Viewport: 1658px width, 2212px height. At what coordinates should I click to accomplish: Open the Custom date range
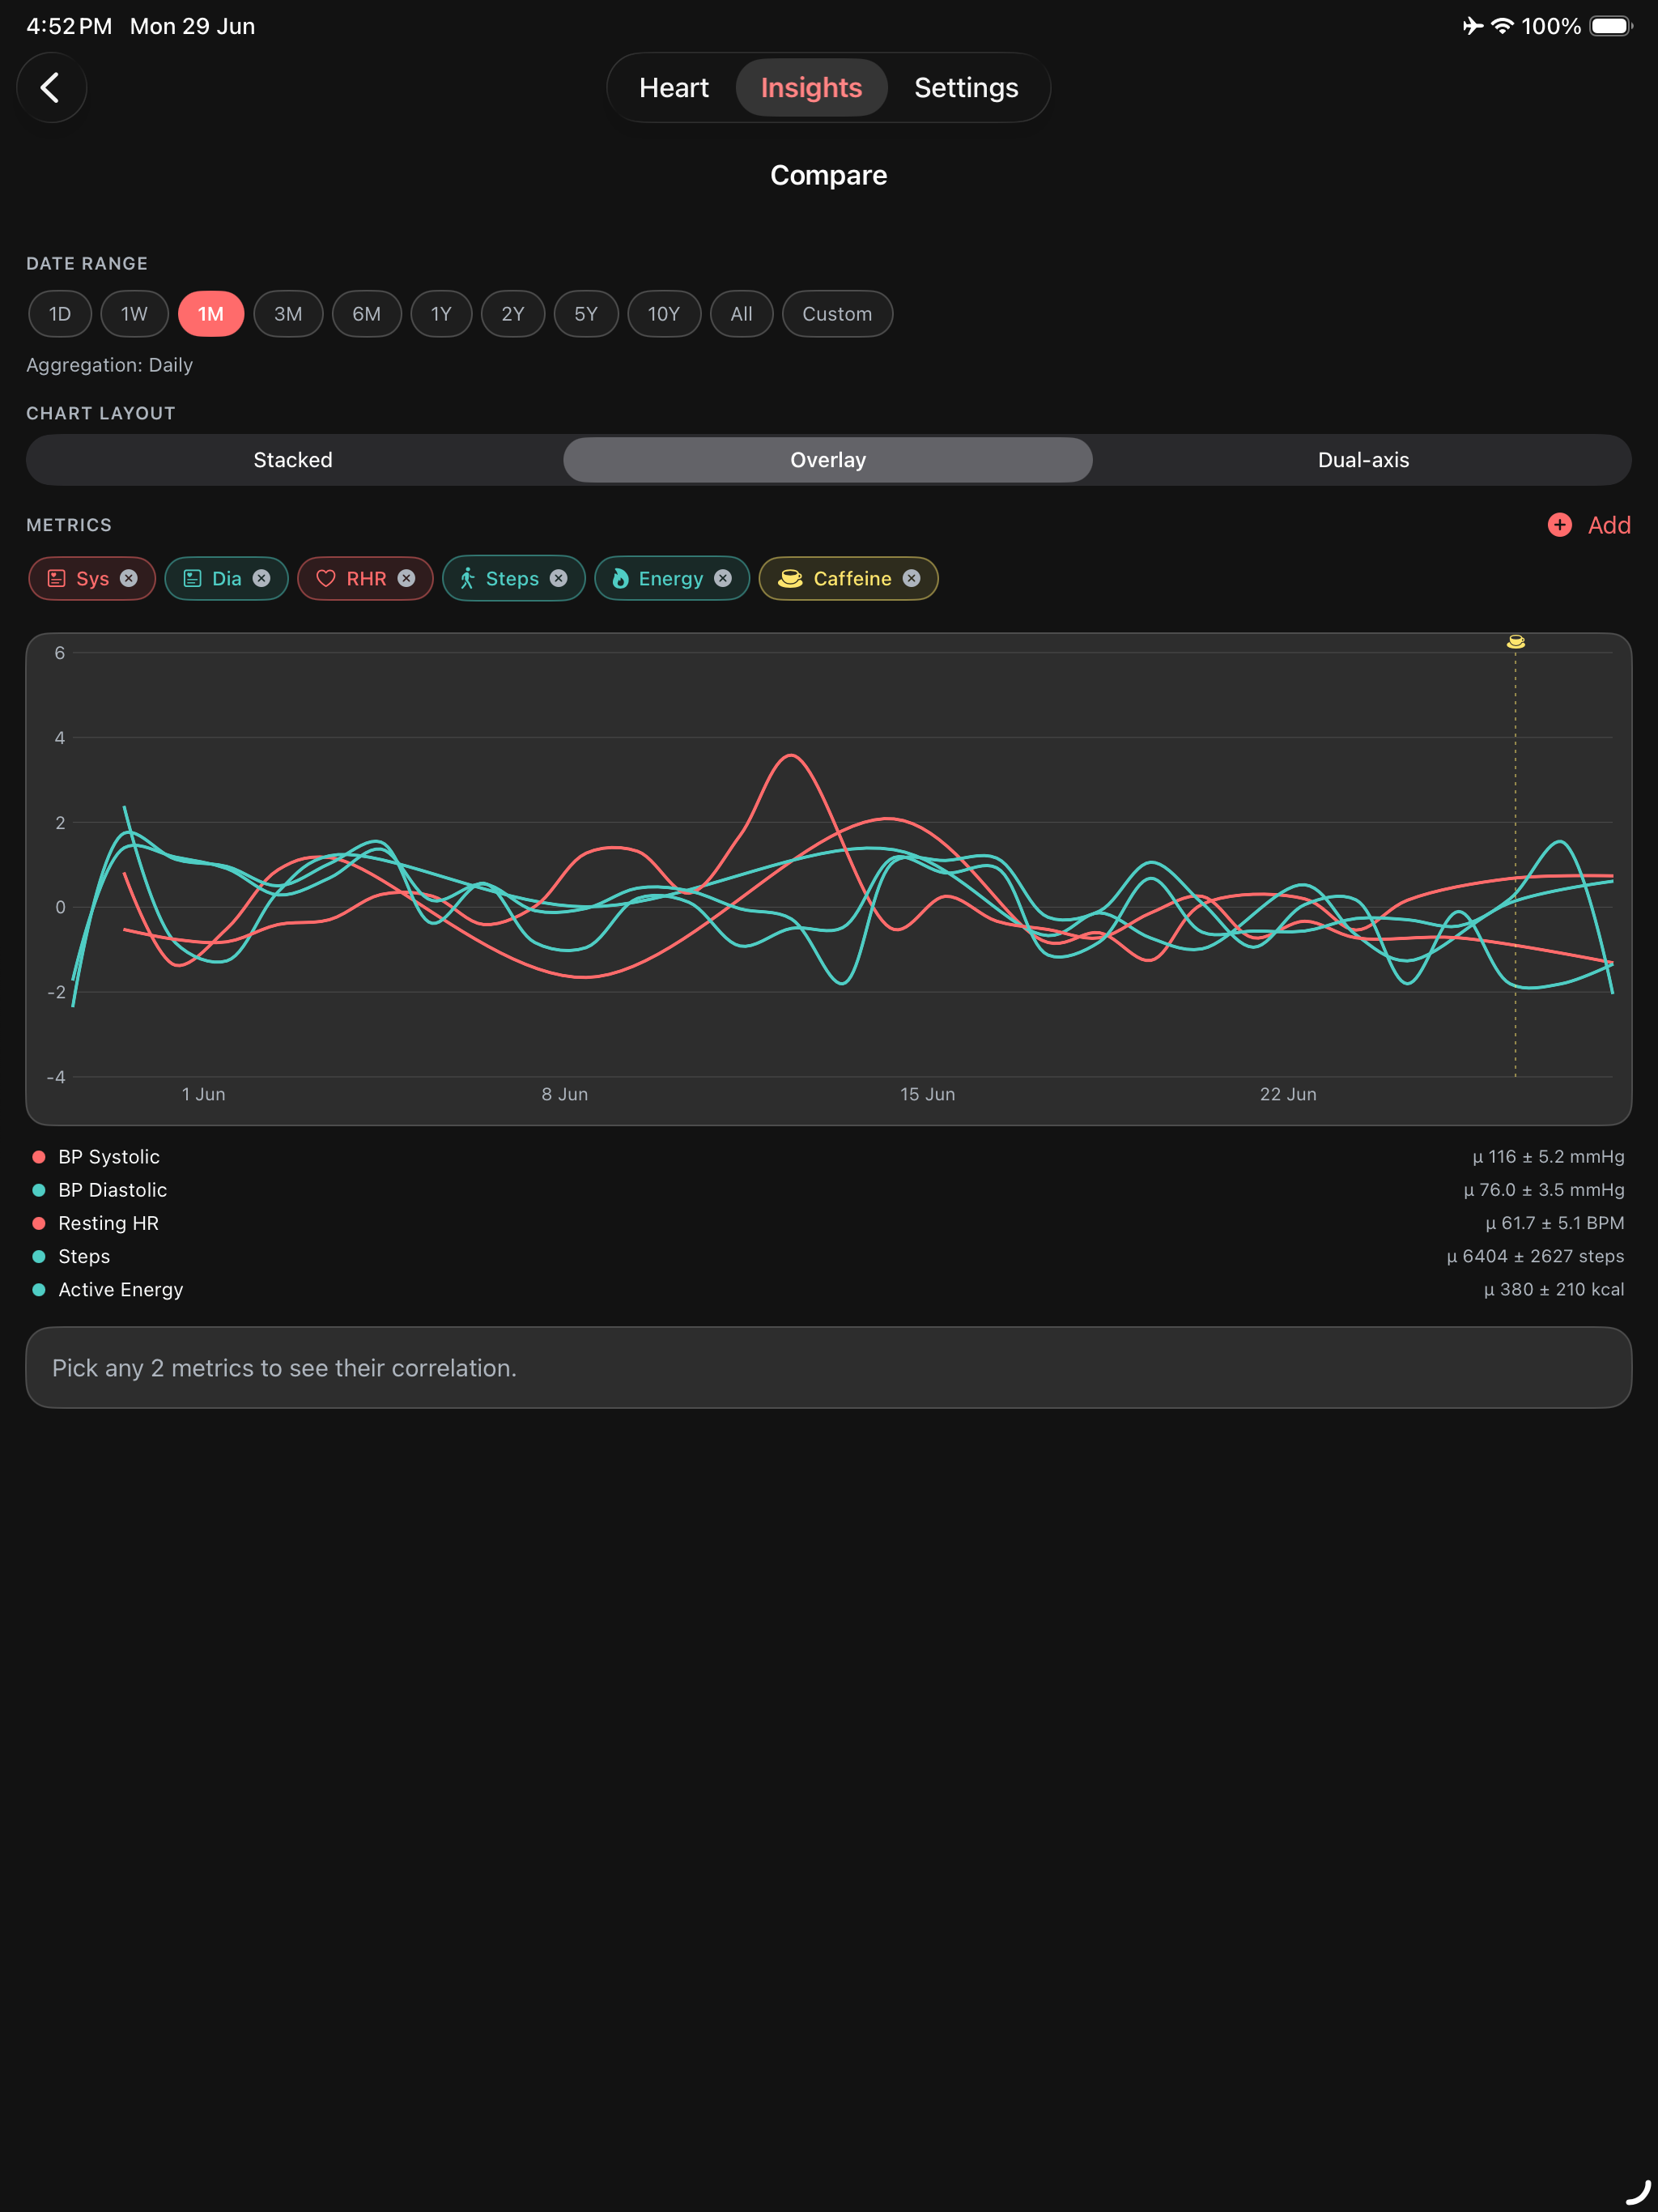837,314
